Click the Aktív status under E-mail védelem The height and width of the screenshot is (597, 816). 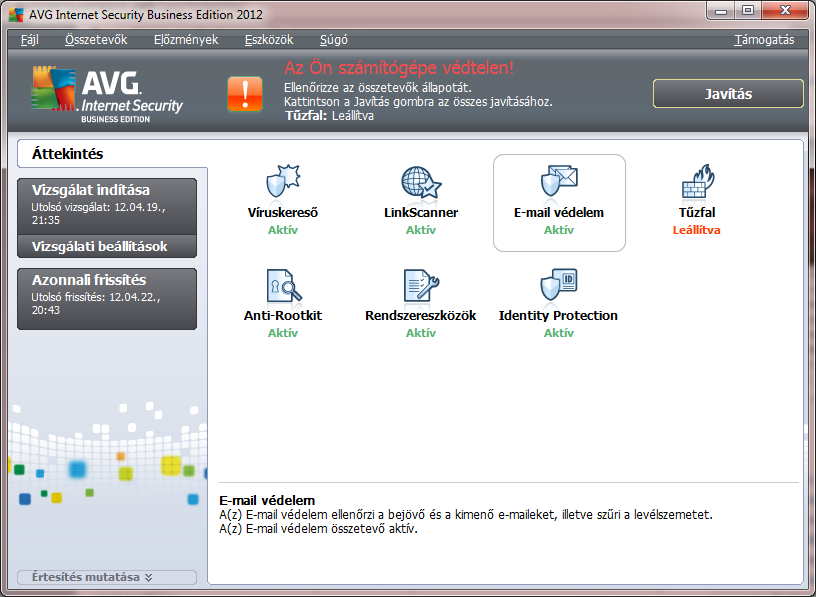point(558,230)
